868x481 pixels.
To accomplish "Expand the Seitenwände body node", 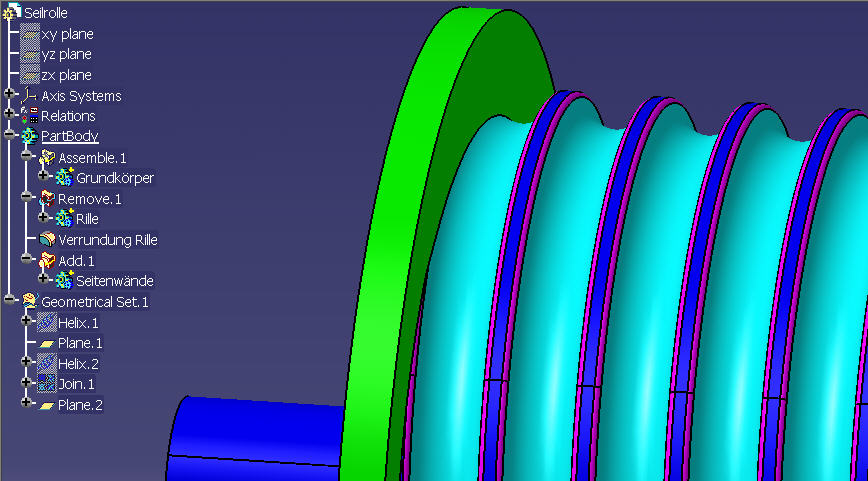I will point(43,279).
